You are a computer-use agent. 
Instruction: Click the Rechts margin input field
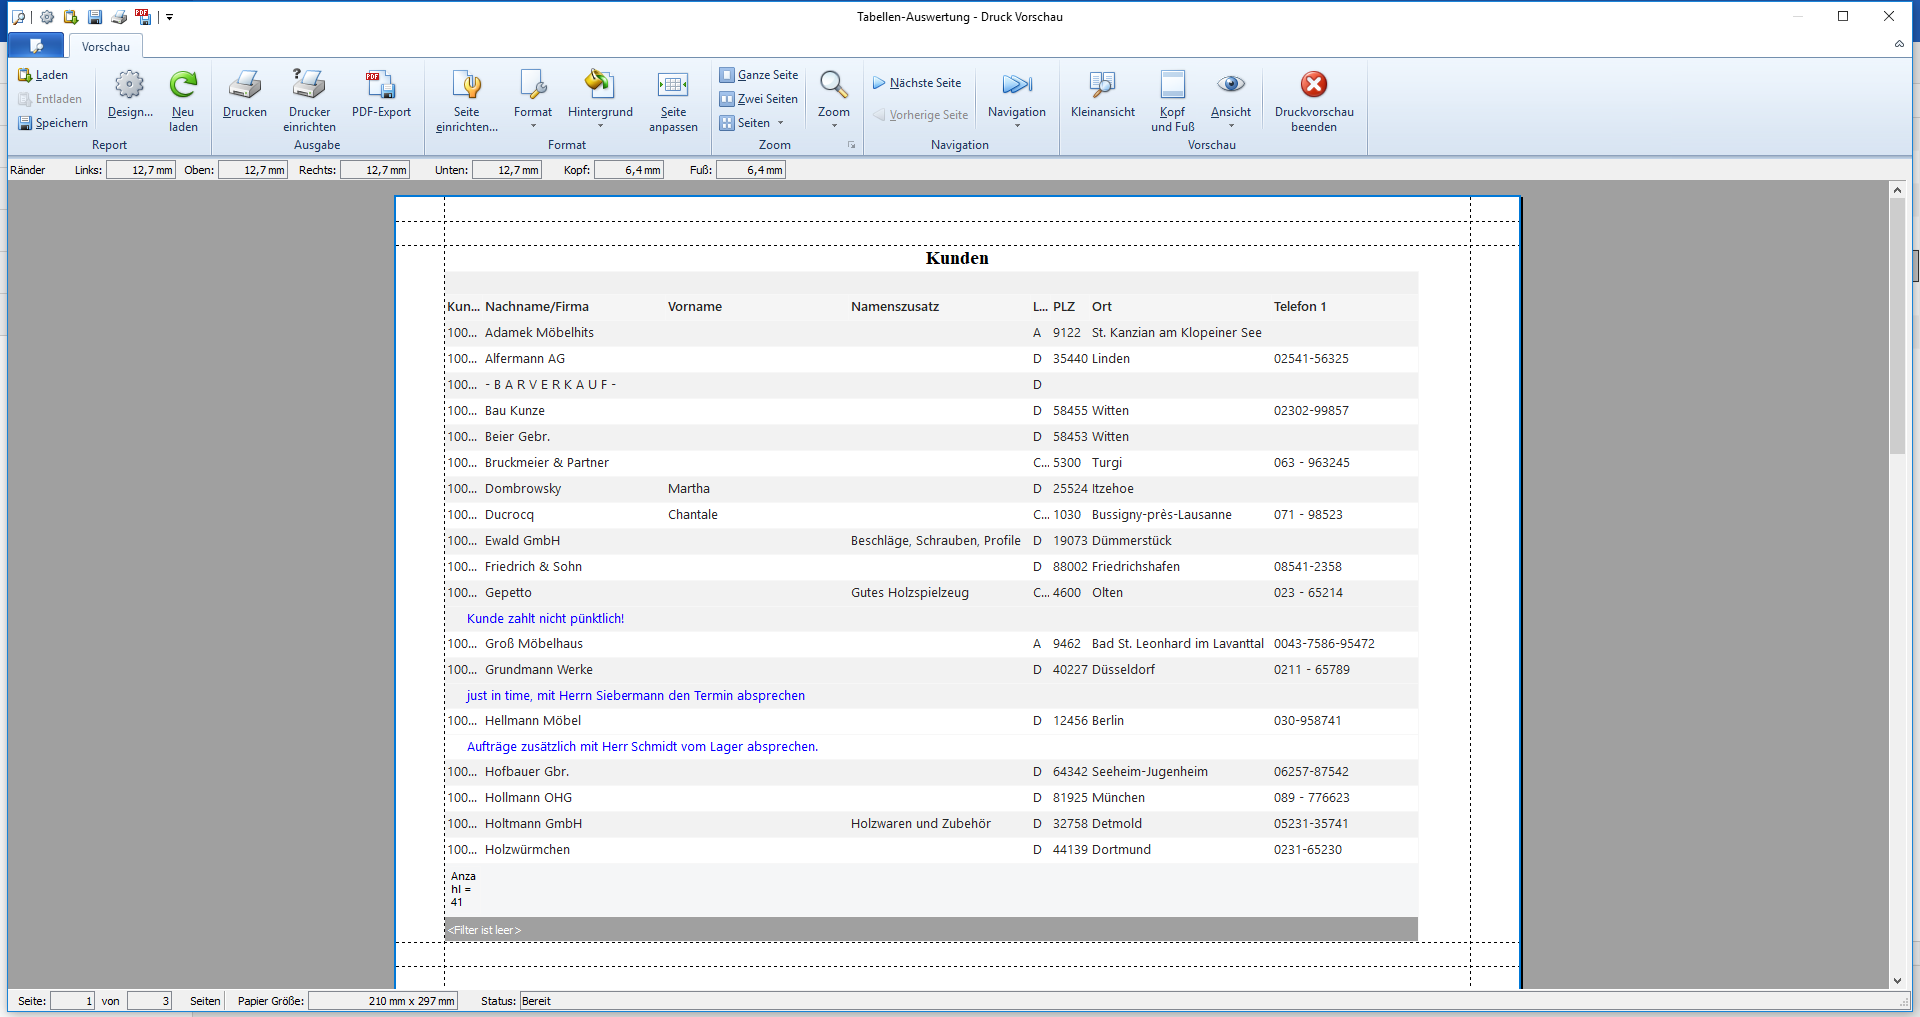375,170
